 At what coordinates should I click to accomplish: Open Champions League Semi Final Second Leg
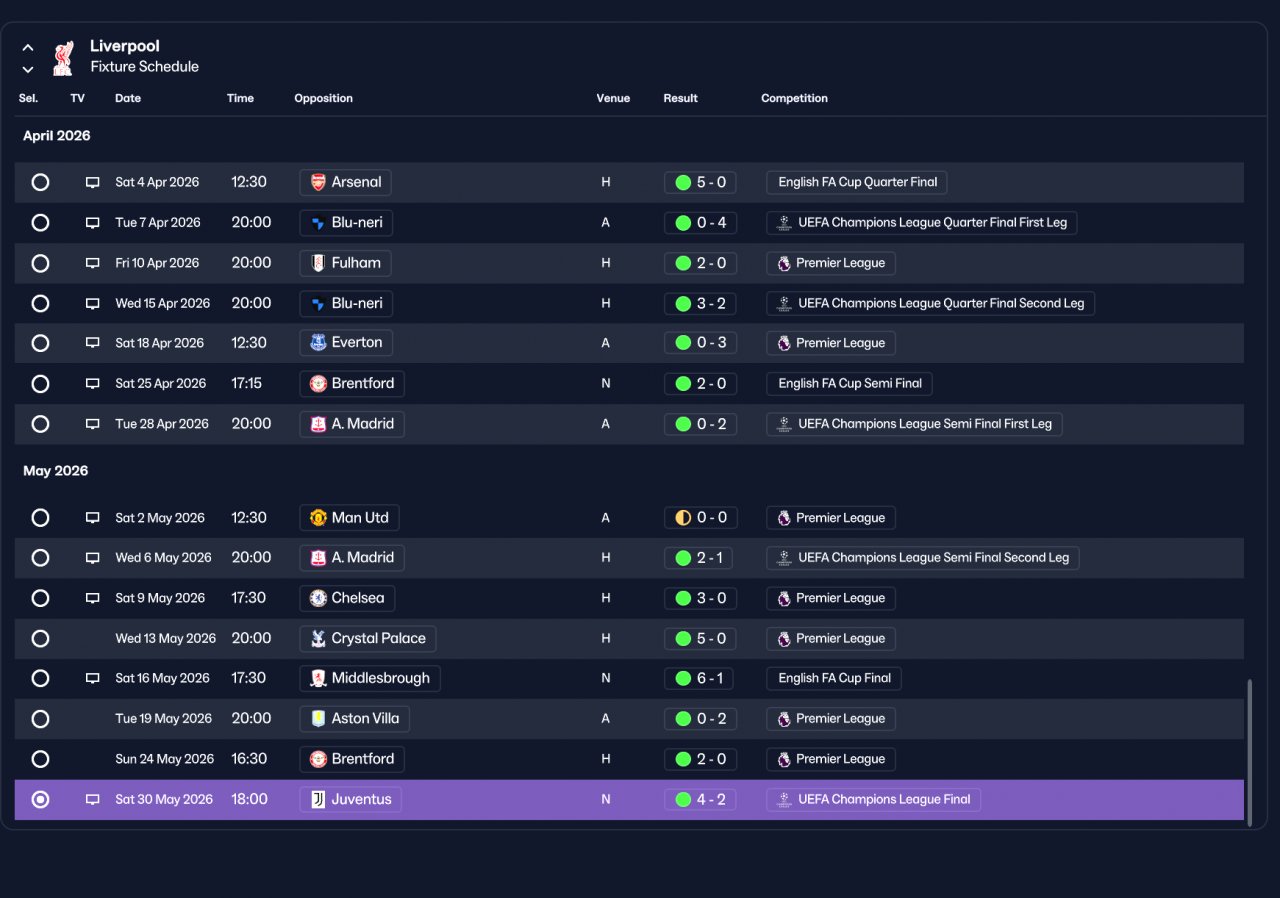point(923,558)
